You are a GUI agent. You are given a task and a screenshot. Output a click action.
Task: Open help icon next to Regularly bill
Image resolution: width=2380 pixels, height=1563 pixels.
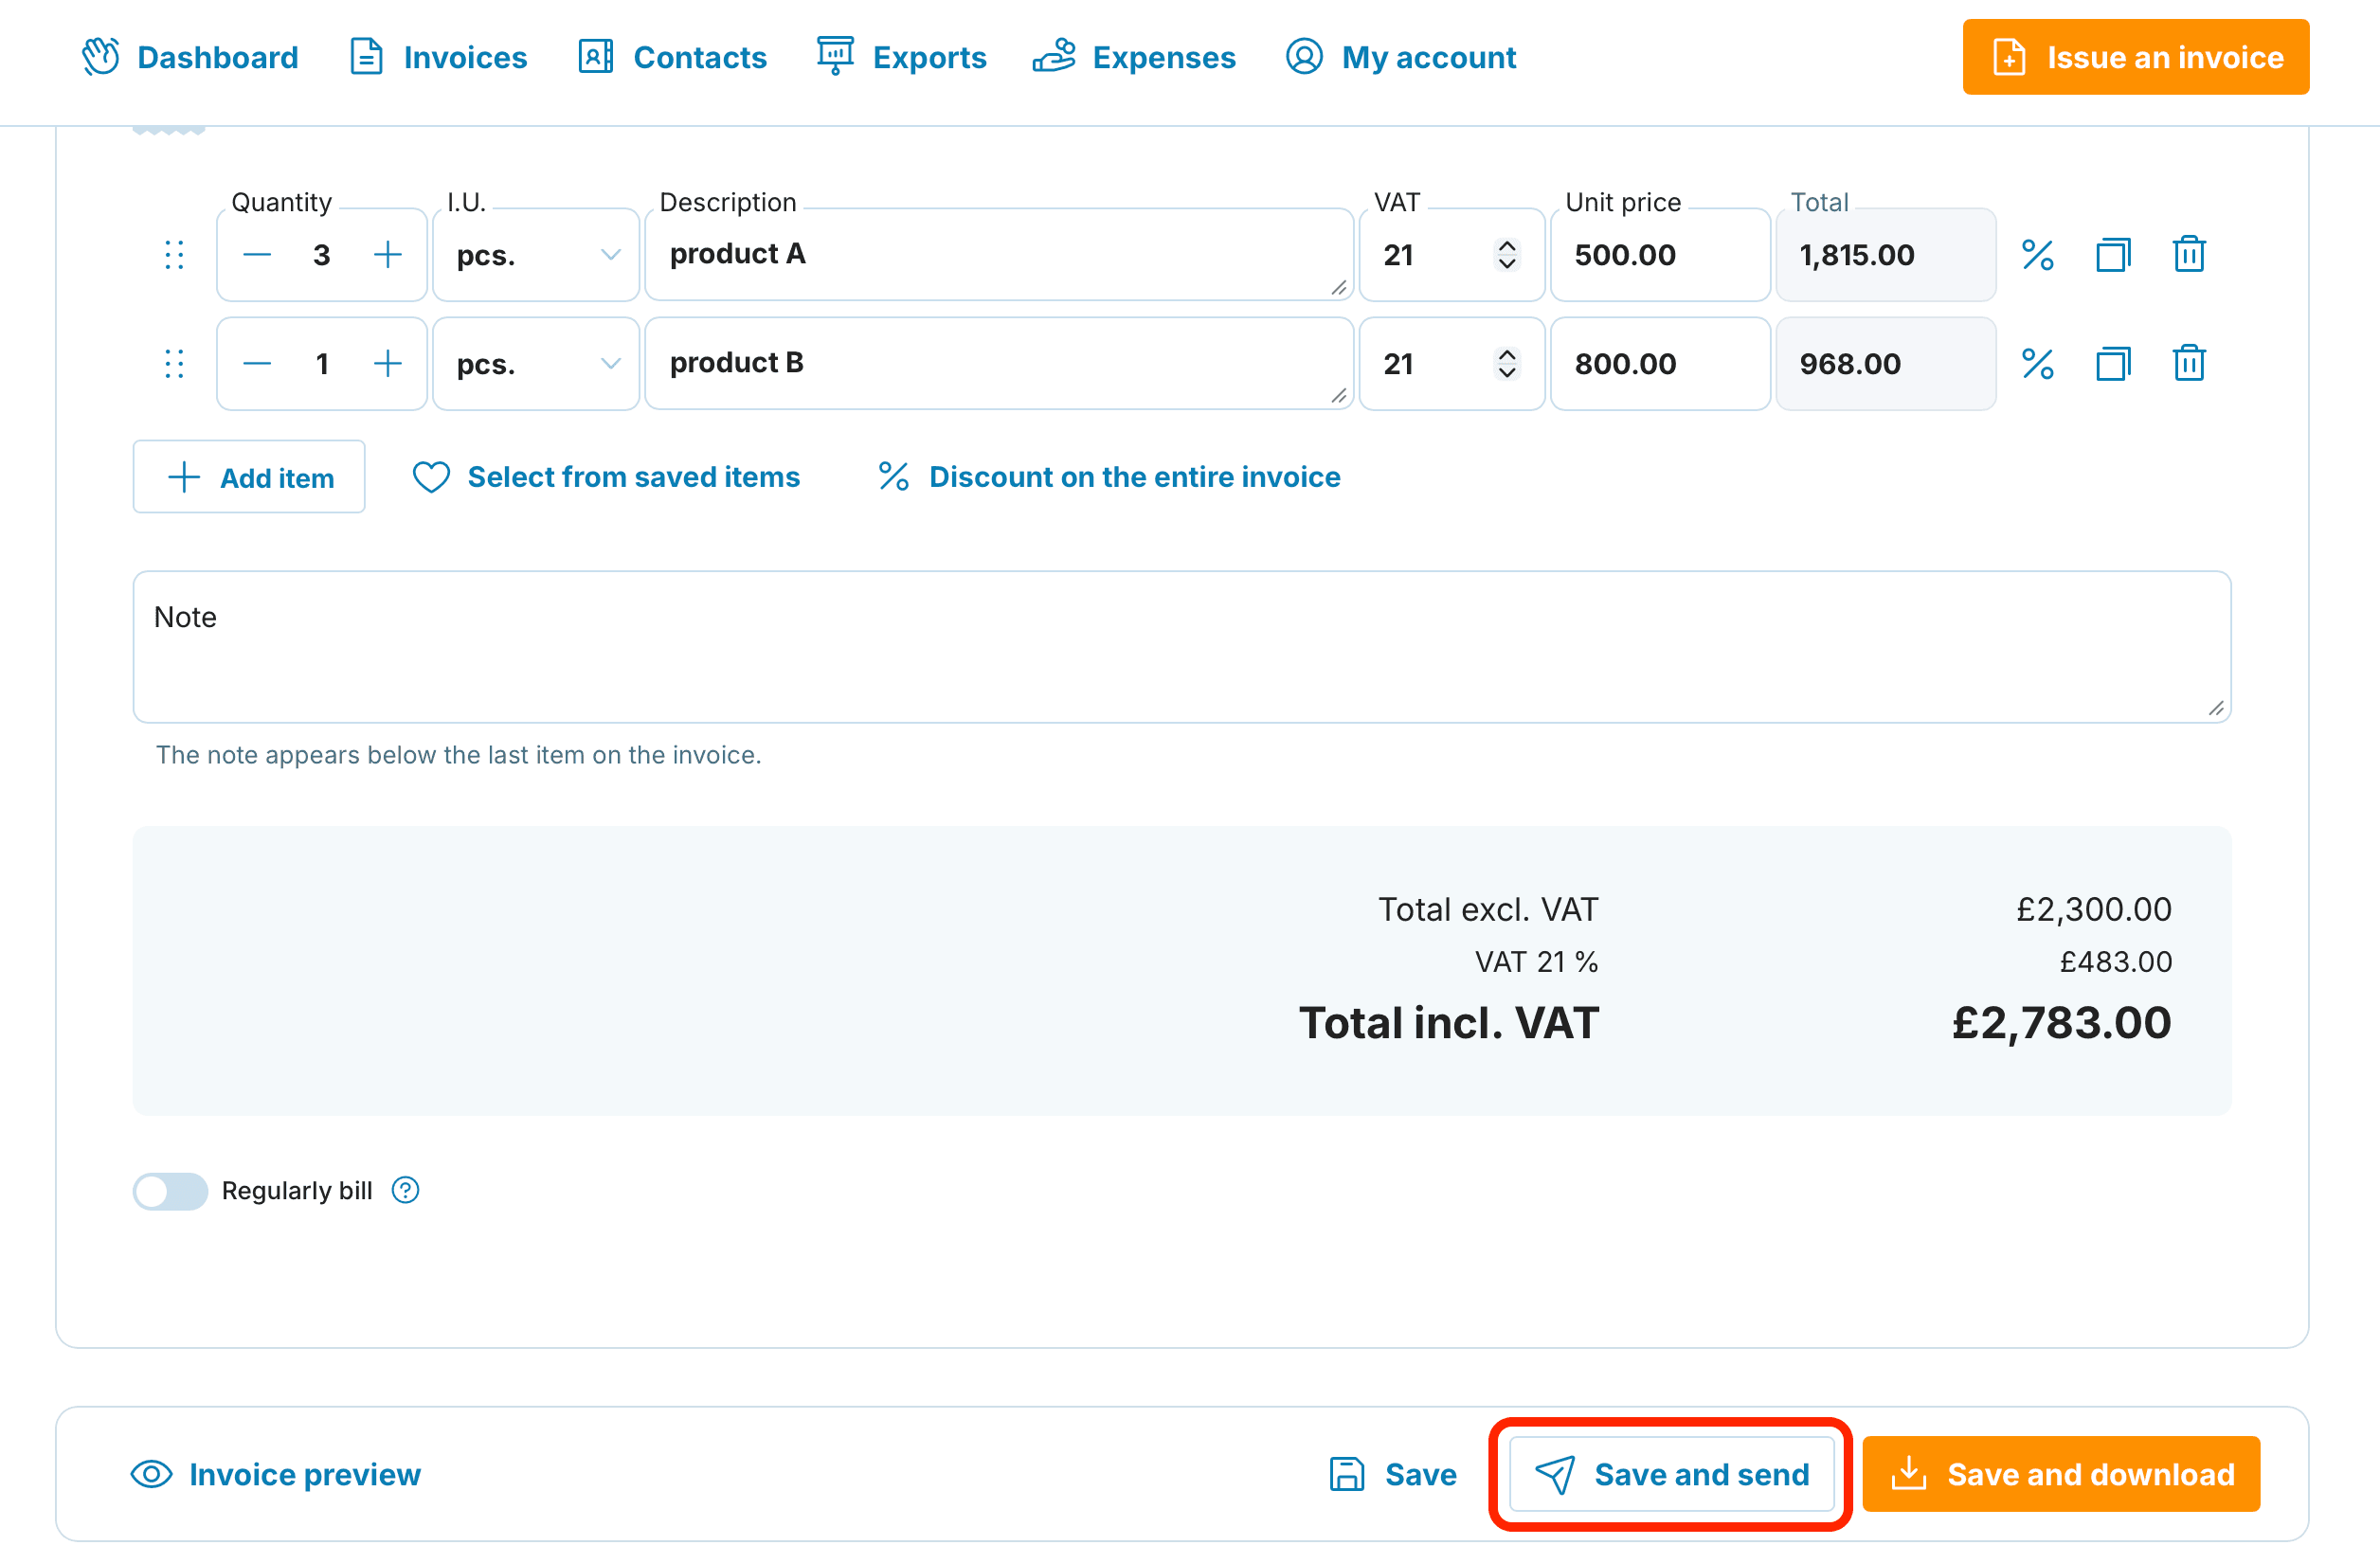click(405, 1191)
